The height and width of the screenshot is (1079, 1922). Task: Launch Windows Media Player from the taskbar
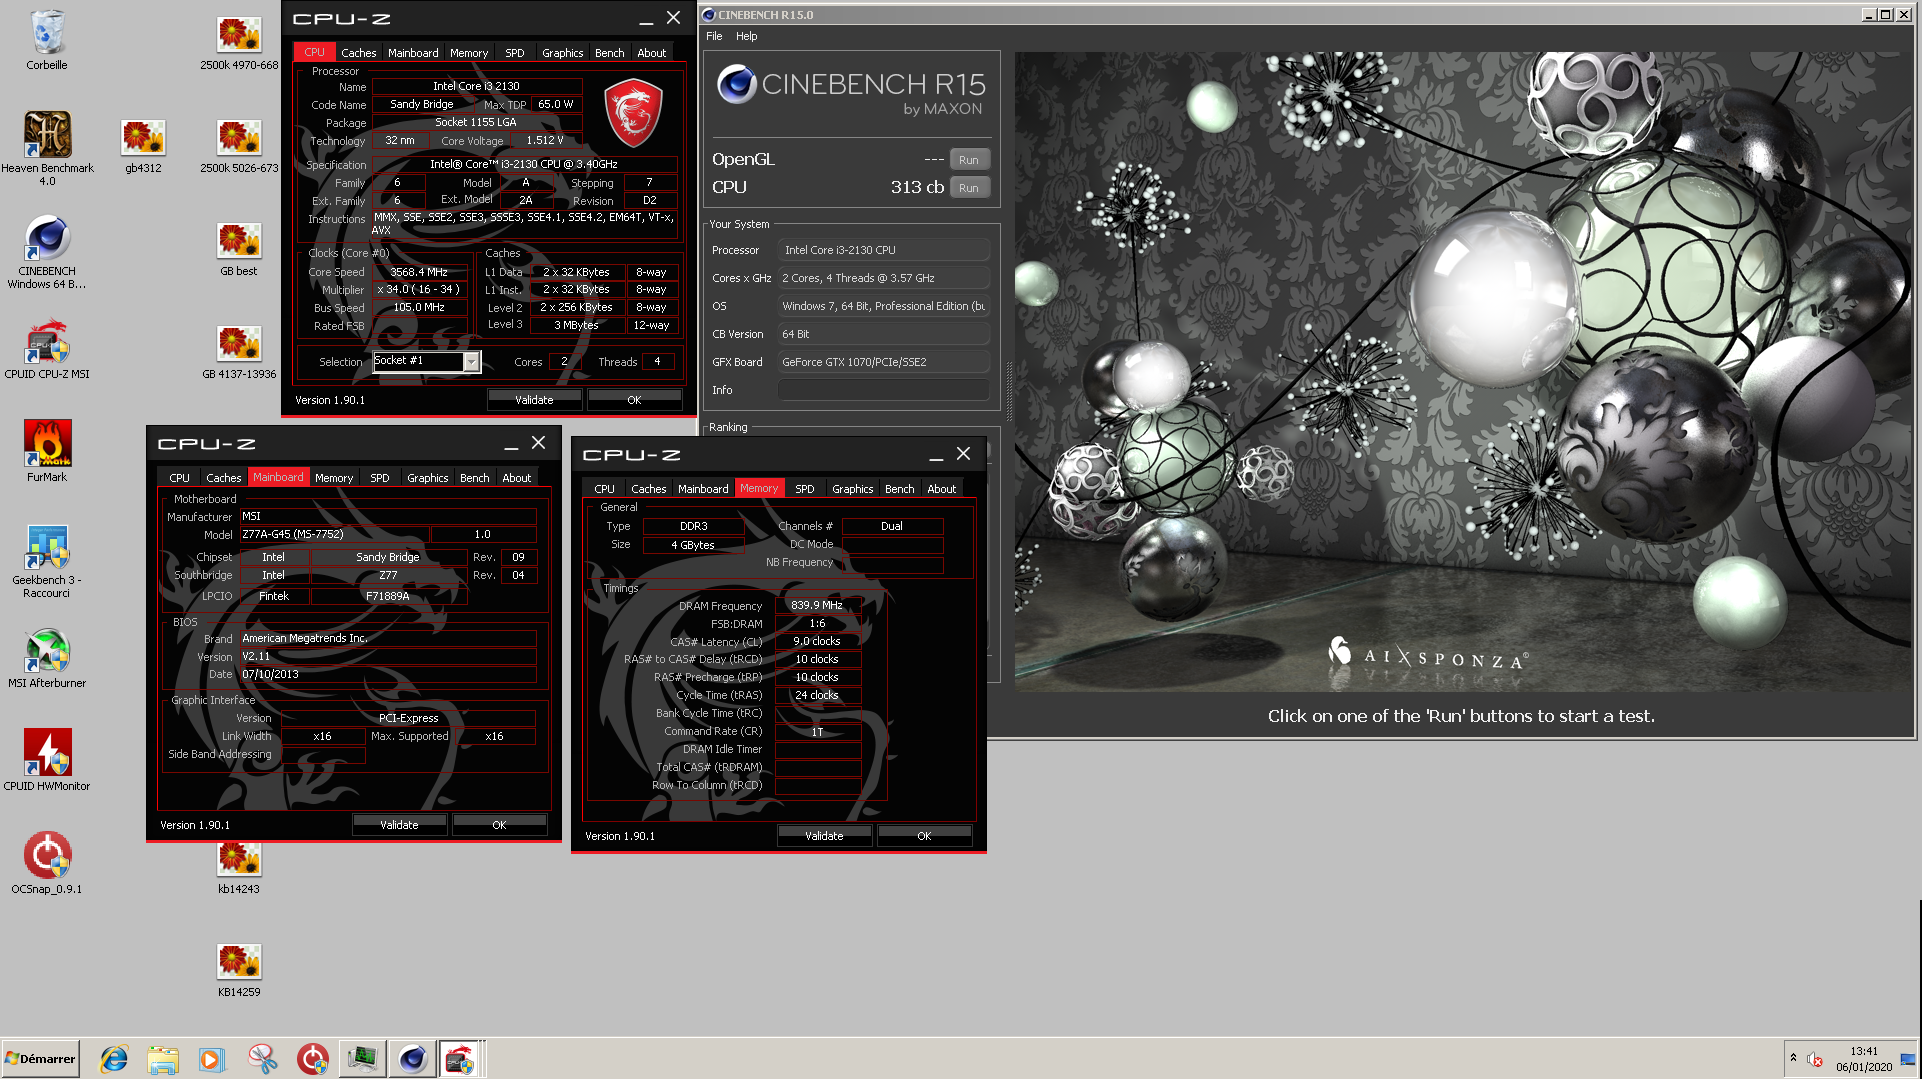211,1059
